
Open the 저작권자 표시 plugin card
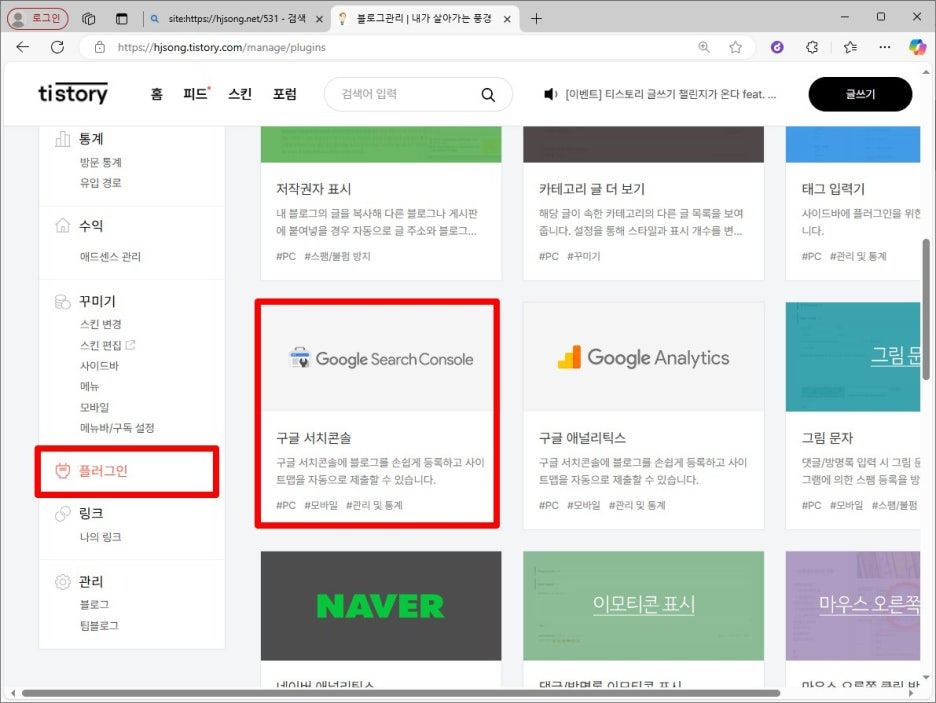[381, 203]
